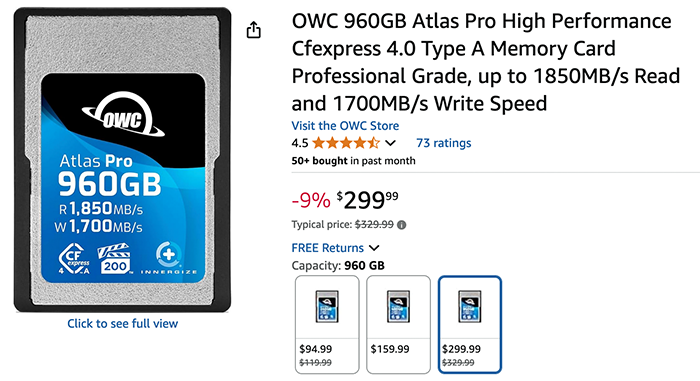Expand the chevron beside the star rating
The width and height of the screenshot is (700, 381).
click(x=390, y=143)
